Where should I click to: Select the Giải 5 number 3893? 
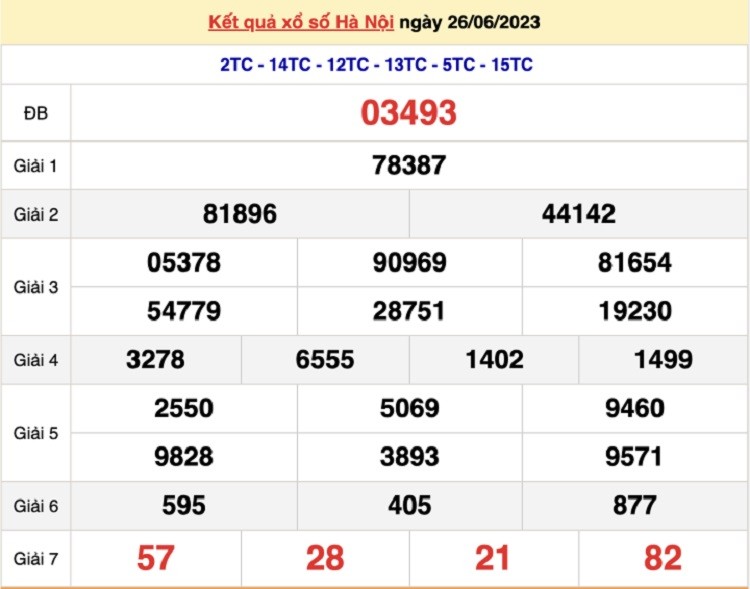point(409,457)
